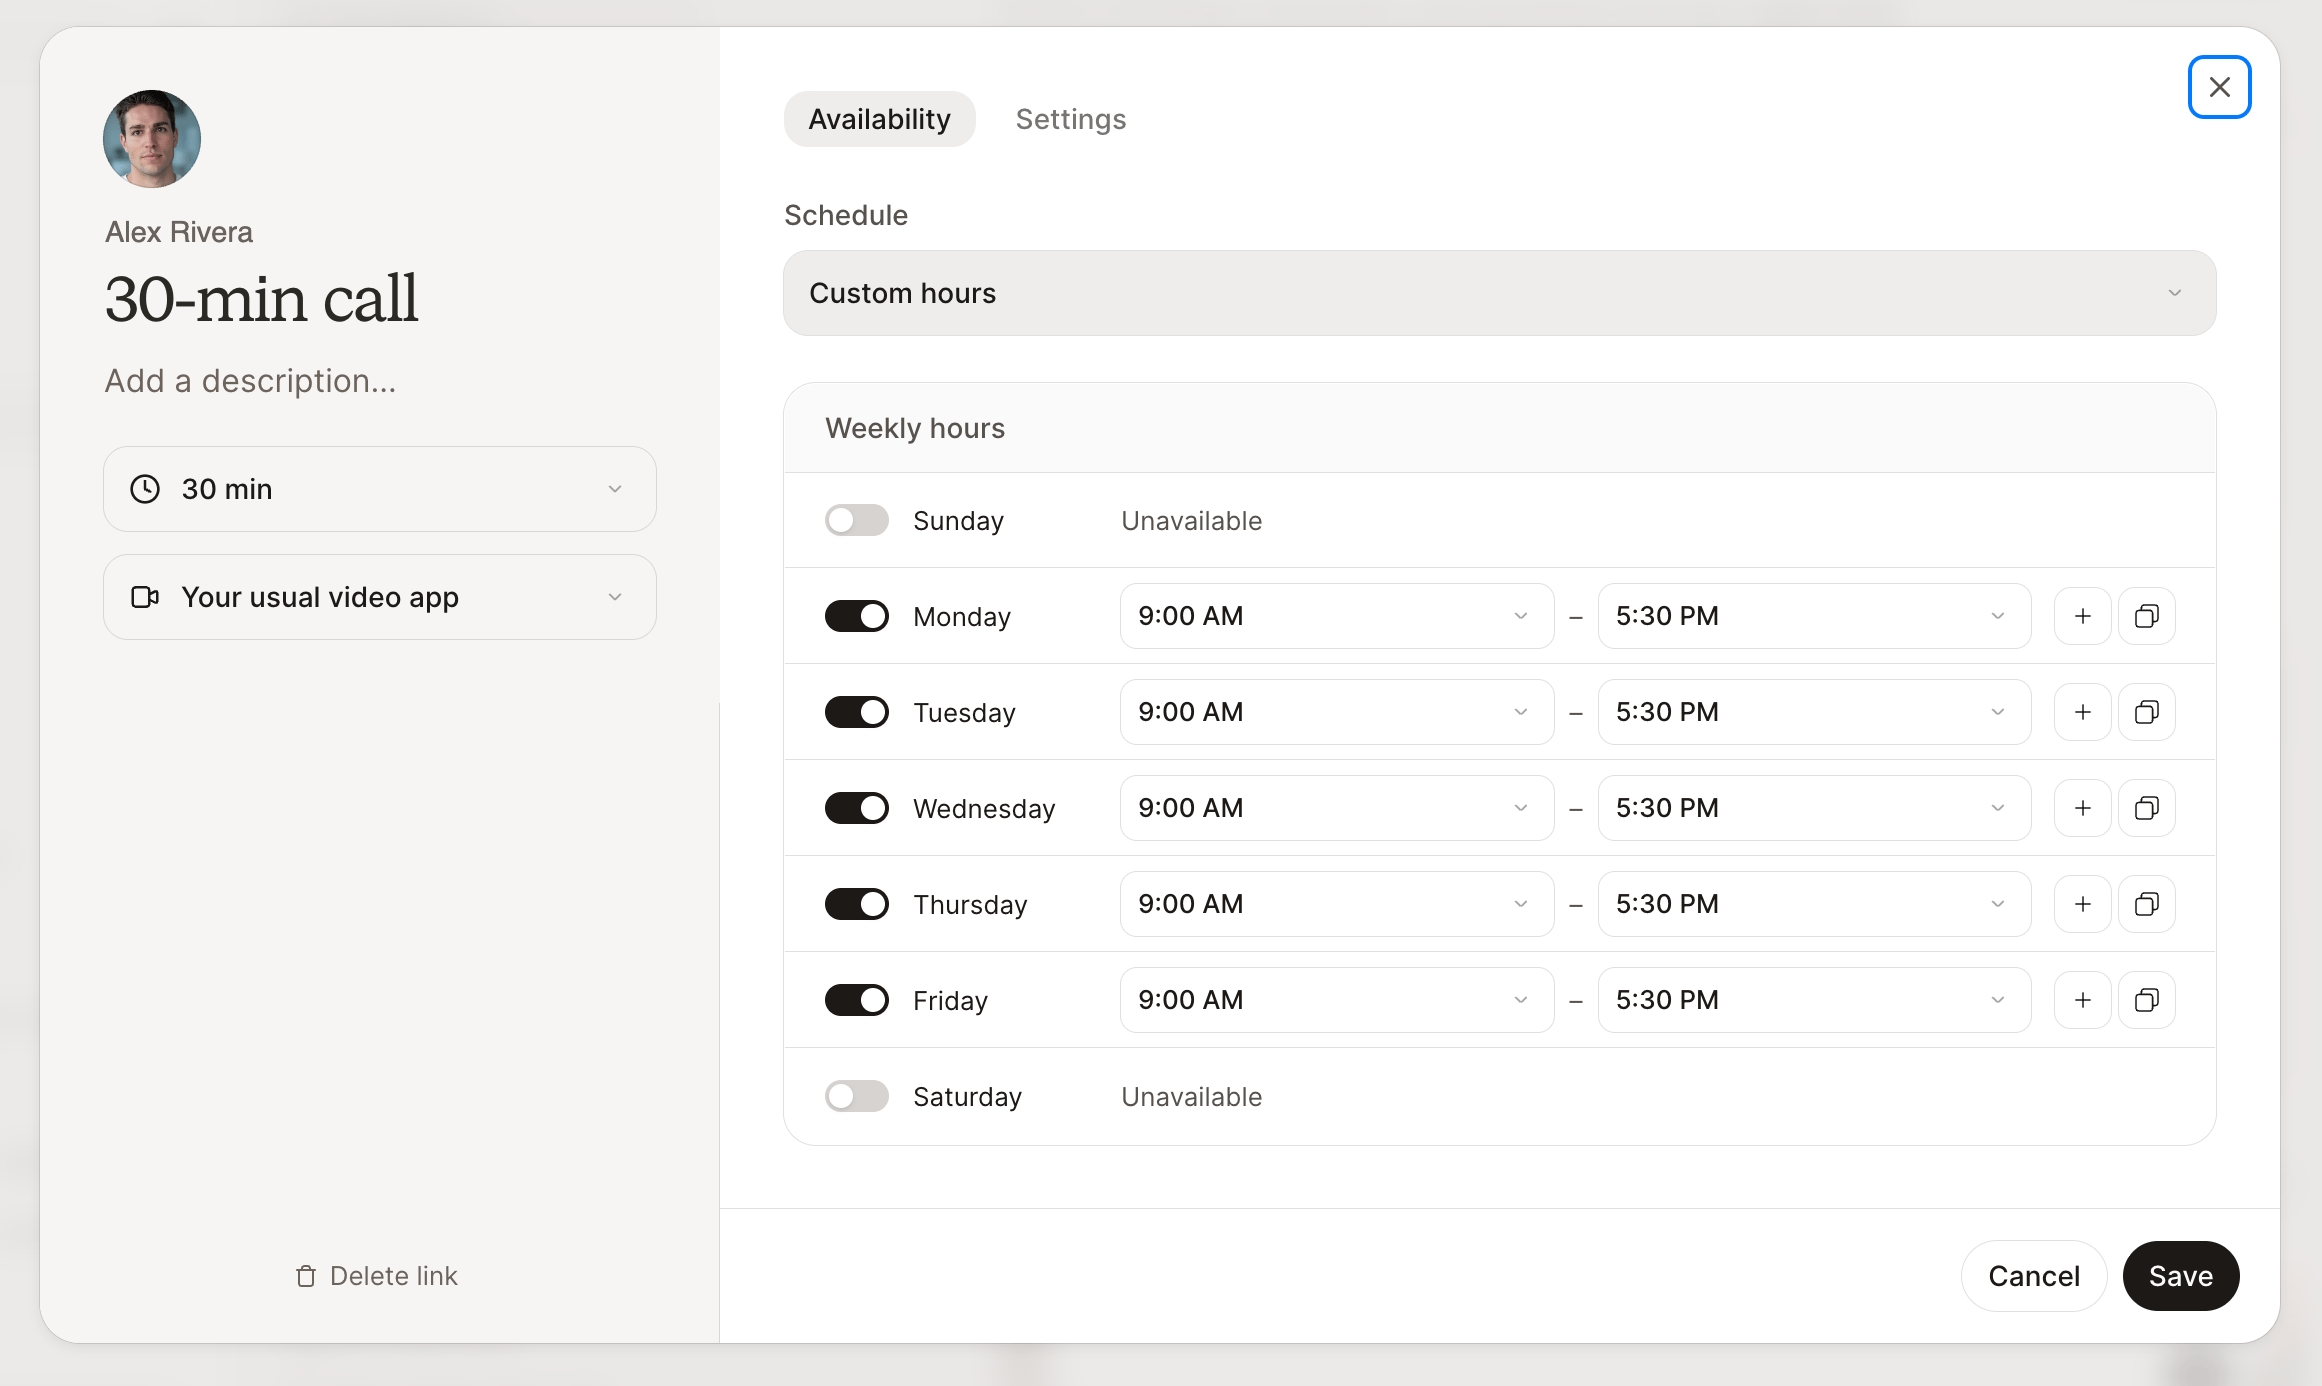Add a time slot for Monday
The height and width of the screenshot is (1386, 2322).
(2082, 616)
